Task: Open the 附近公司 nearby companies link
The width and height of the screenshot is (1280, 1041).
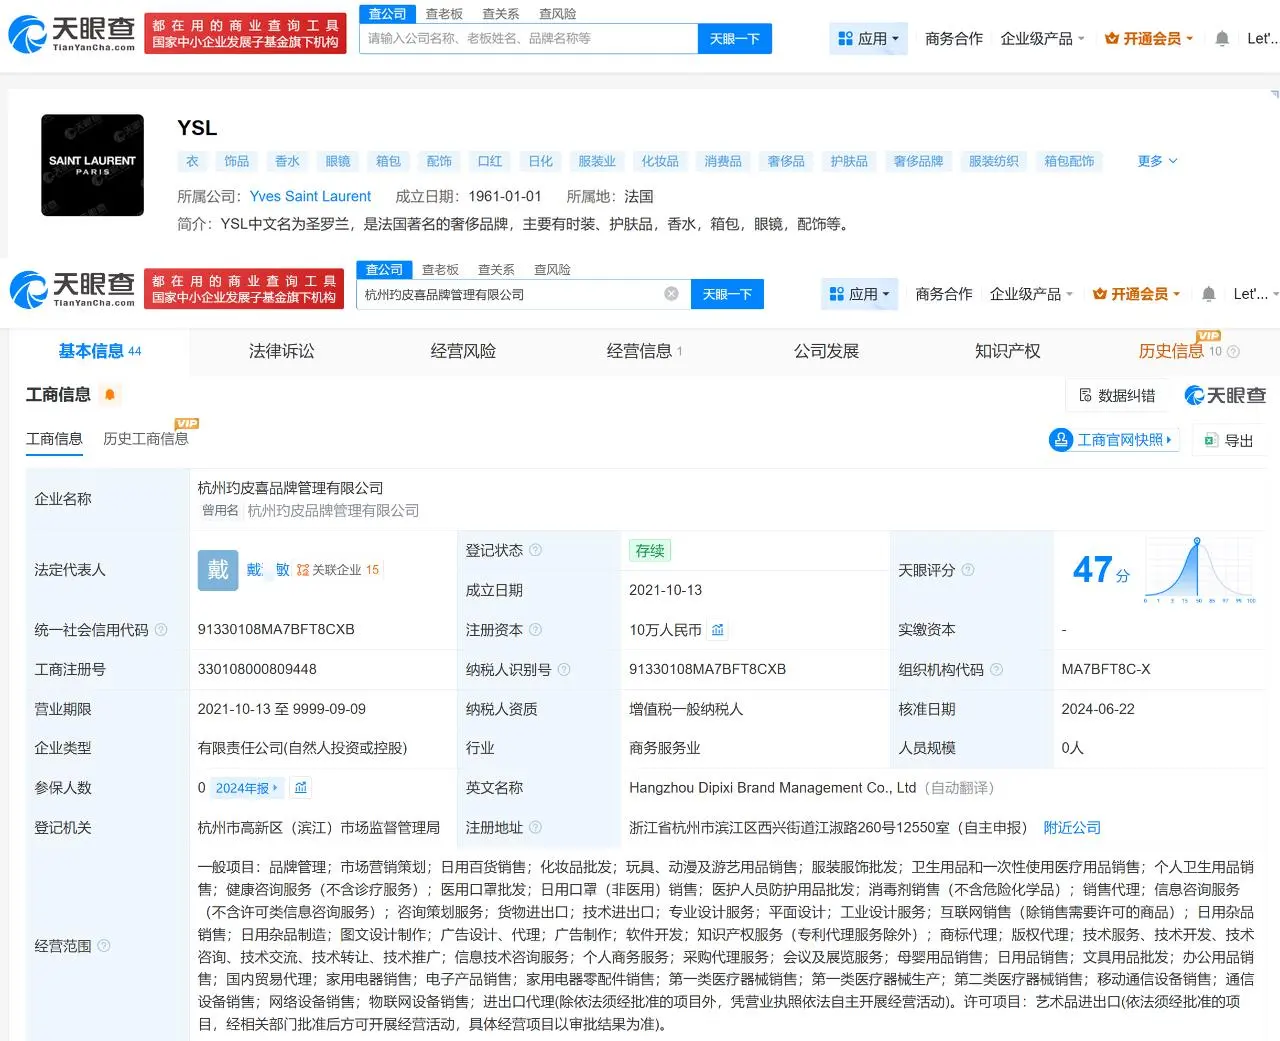Action: pyautogui.click(x=1072, y=828)
